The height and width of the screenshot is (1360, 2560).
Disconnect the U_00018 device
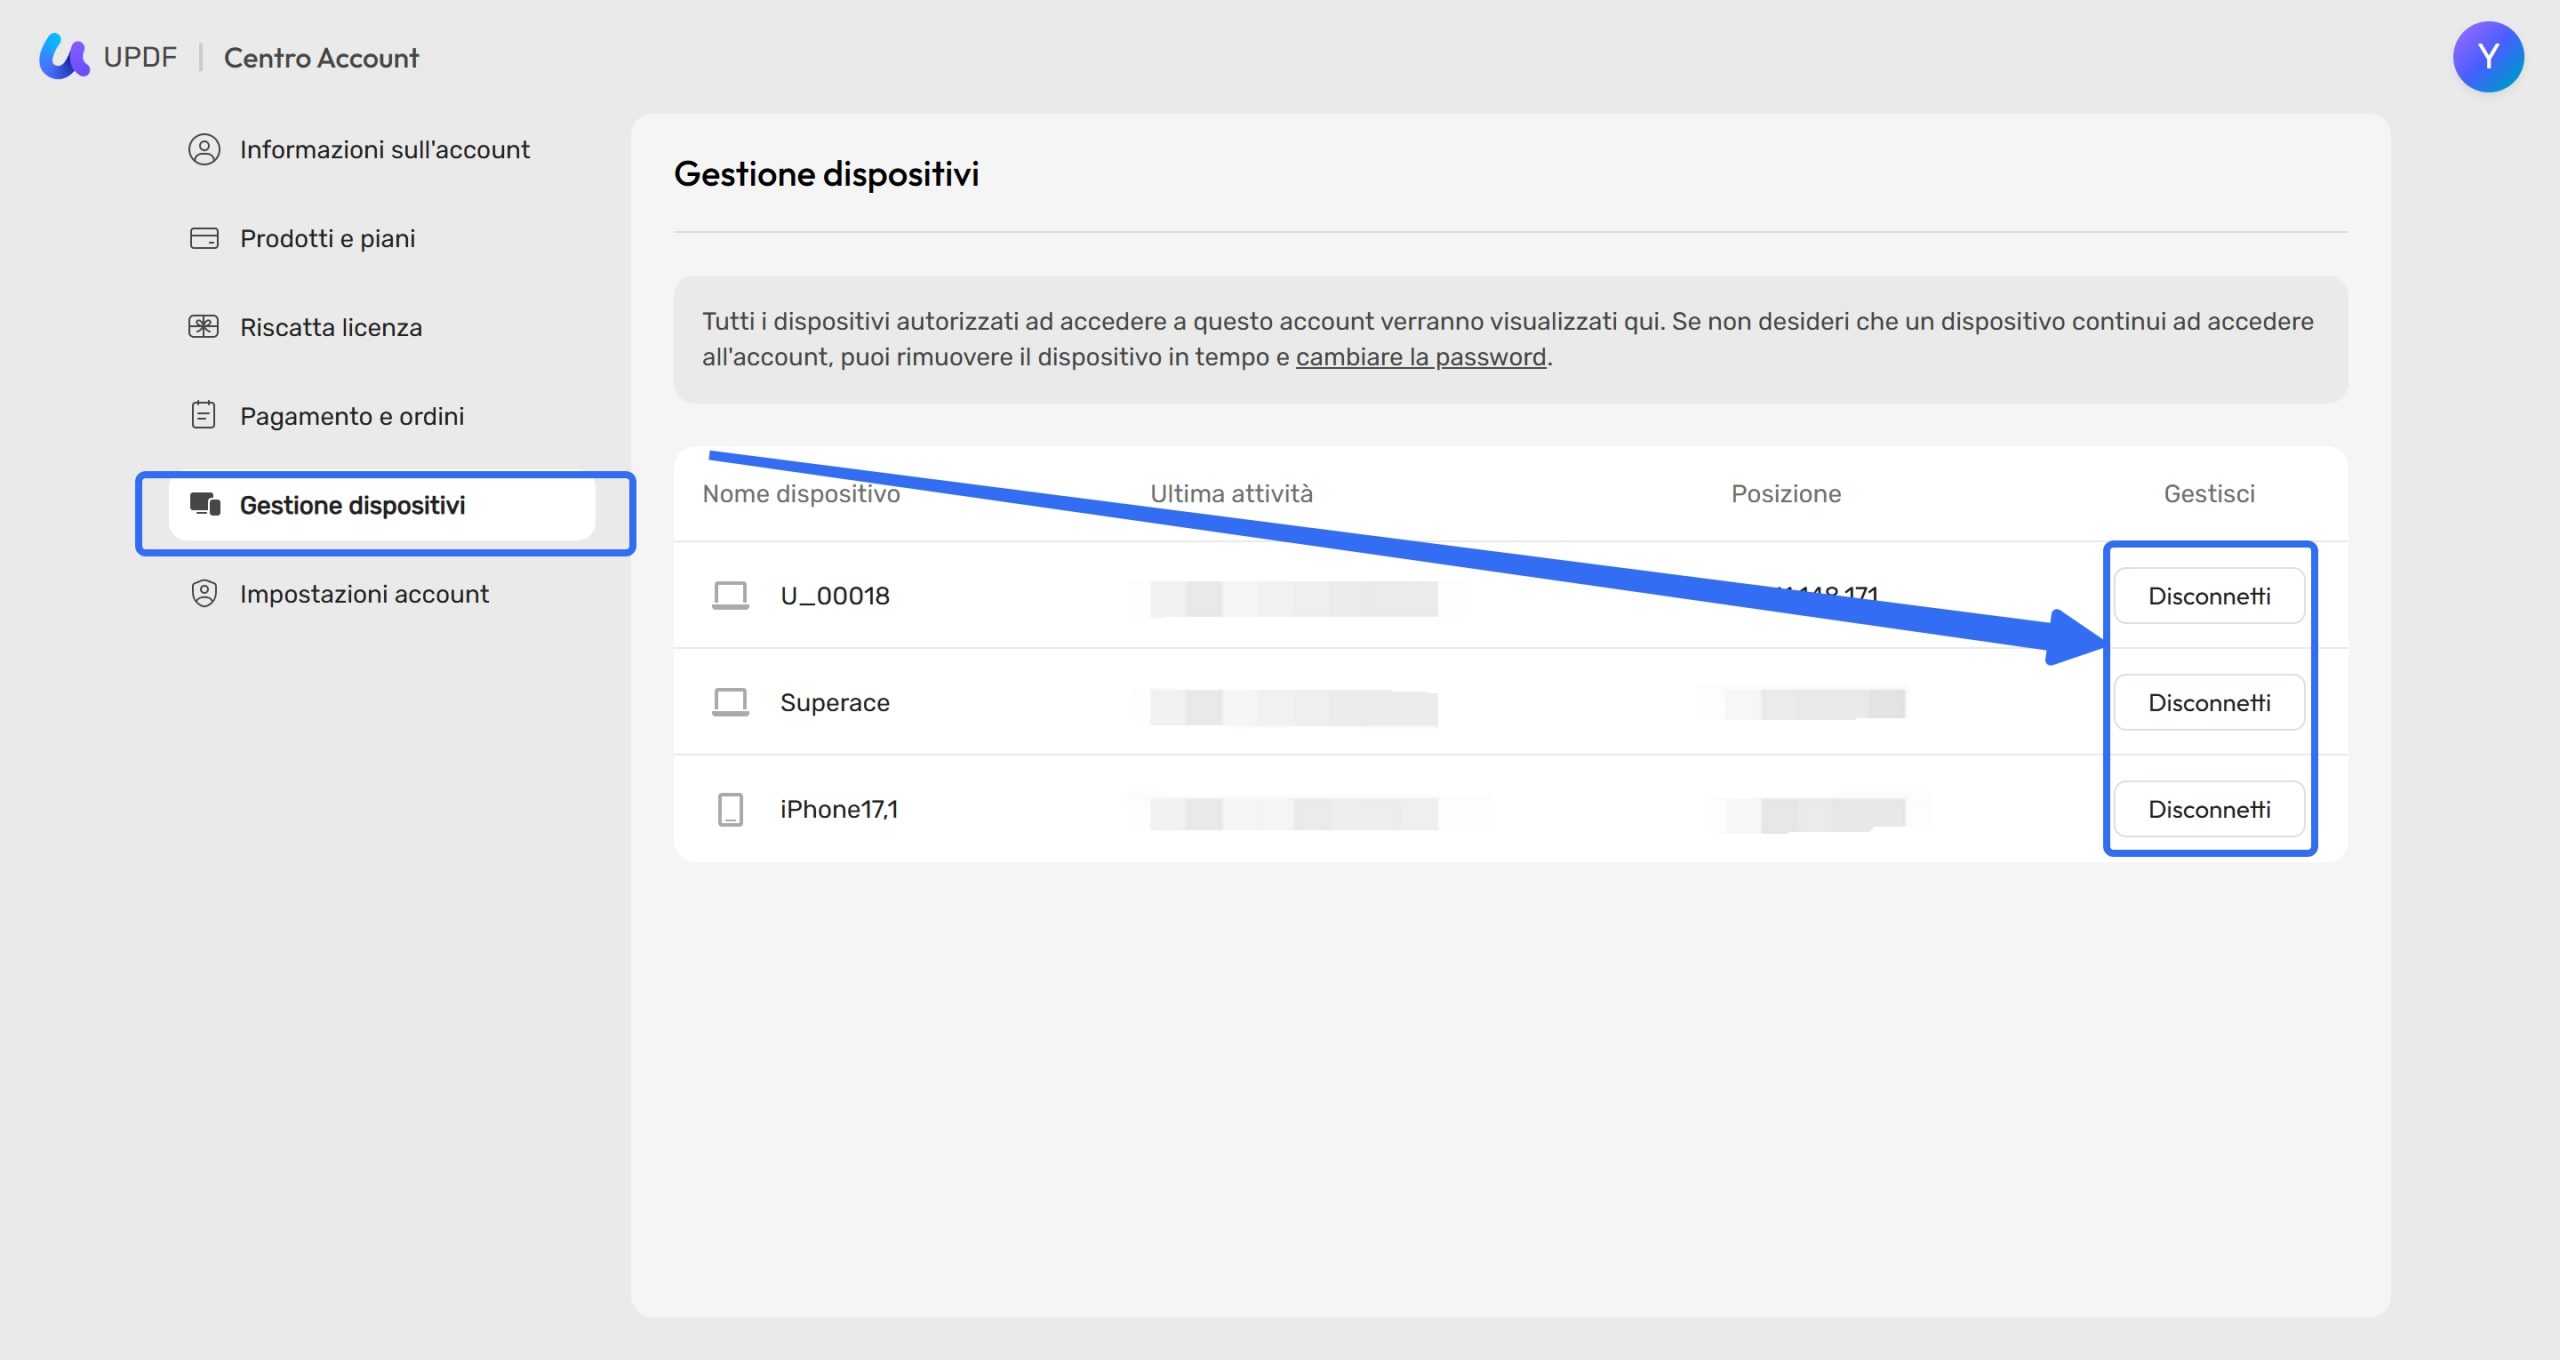click(2209, 596)
